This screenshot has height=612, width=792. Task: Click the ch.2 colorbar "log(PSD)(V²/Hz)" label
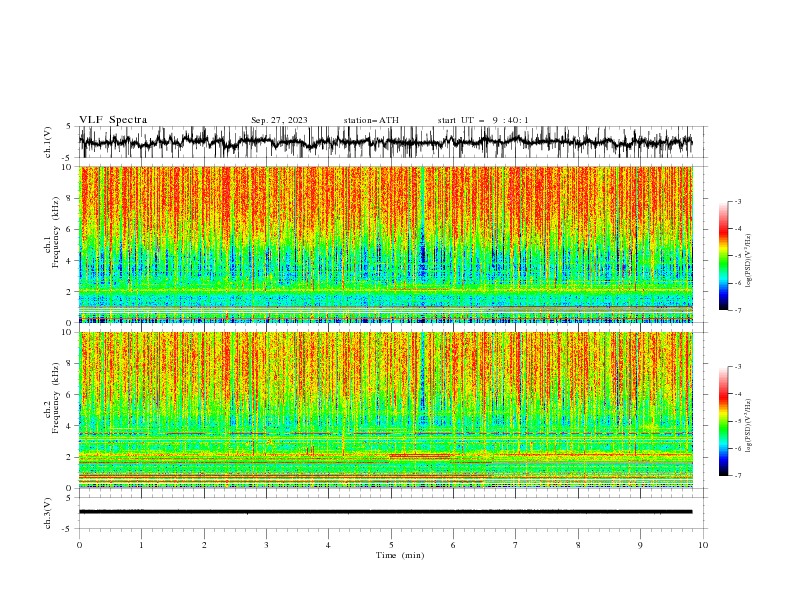coord(749,425)
